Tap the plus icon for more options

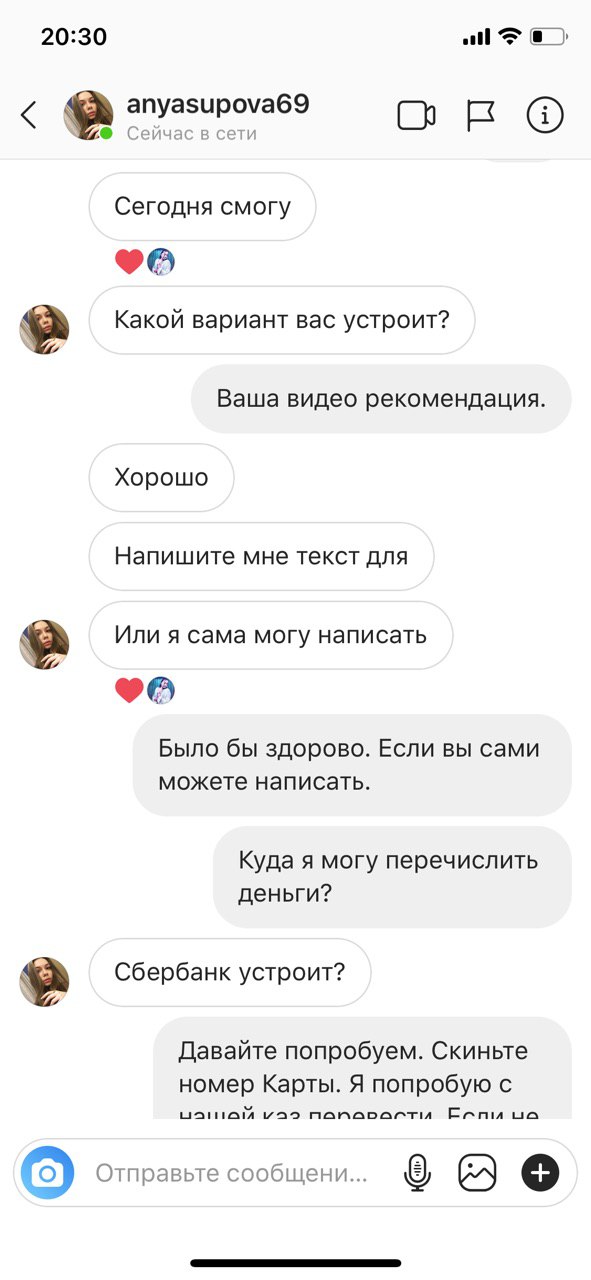[x=540, y=1172]
